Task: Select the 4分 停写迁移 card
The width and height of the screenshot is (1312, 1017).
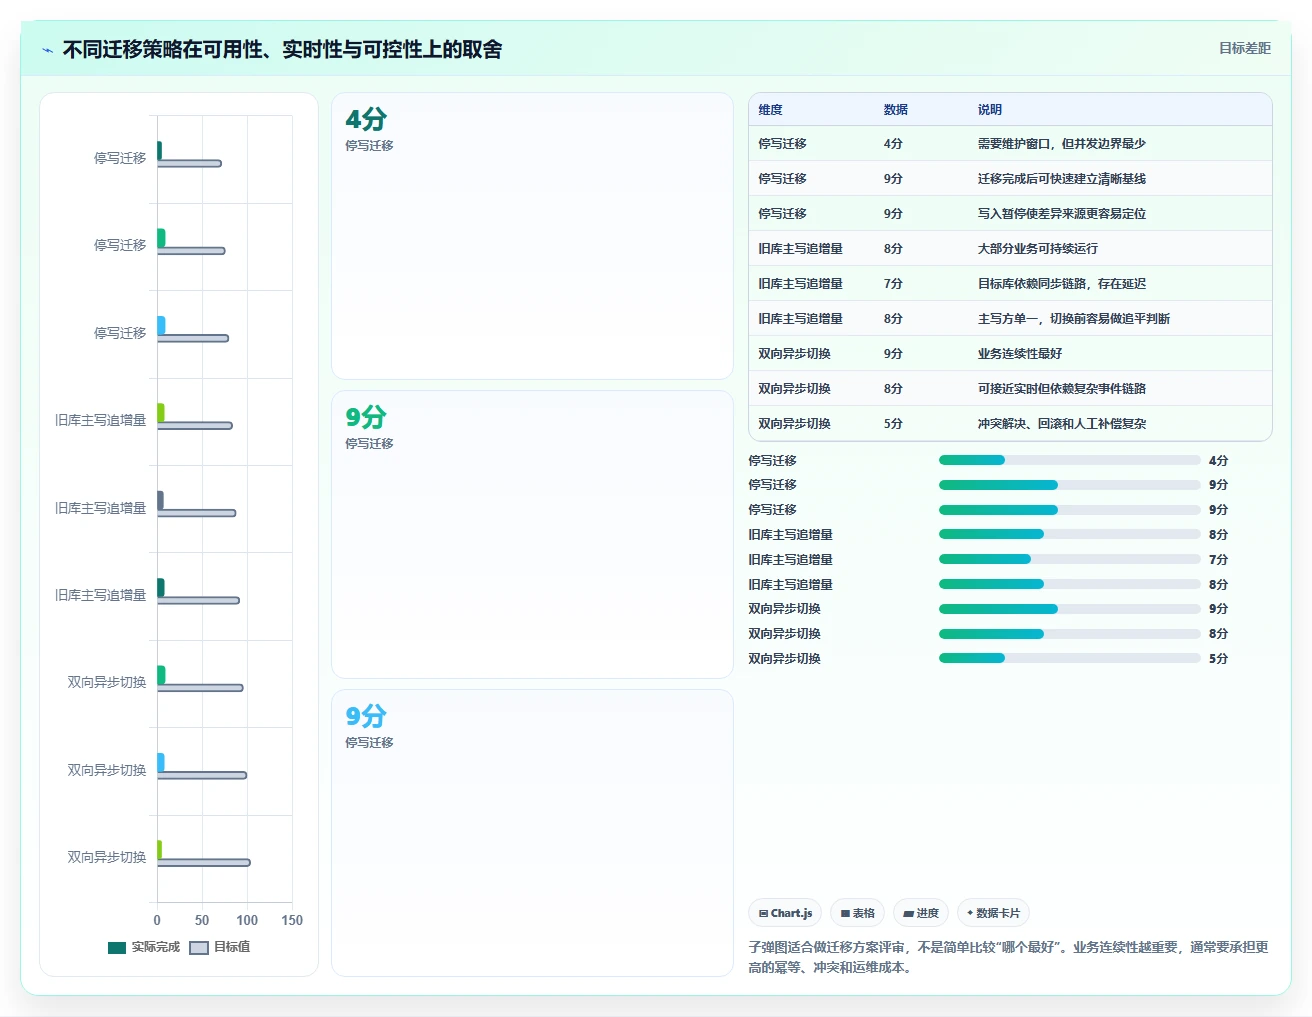Action: coord(532,236)
